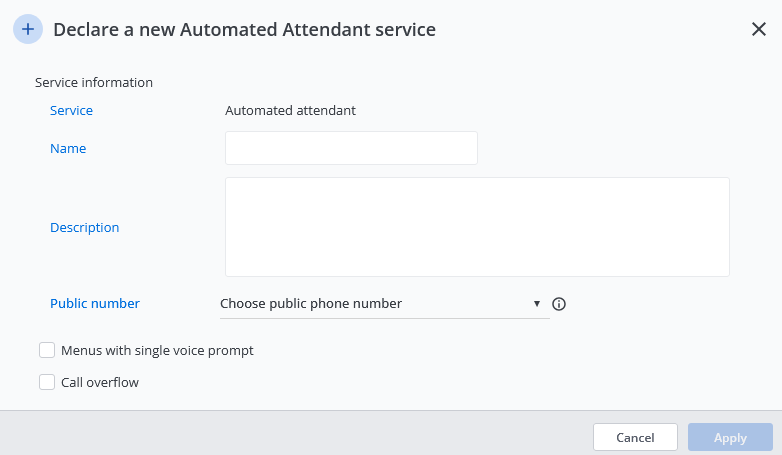Click the "Service information" section heading
This screenshot has width=782, height=455.
point(94,82)
